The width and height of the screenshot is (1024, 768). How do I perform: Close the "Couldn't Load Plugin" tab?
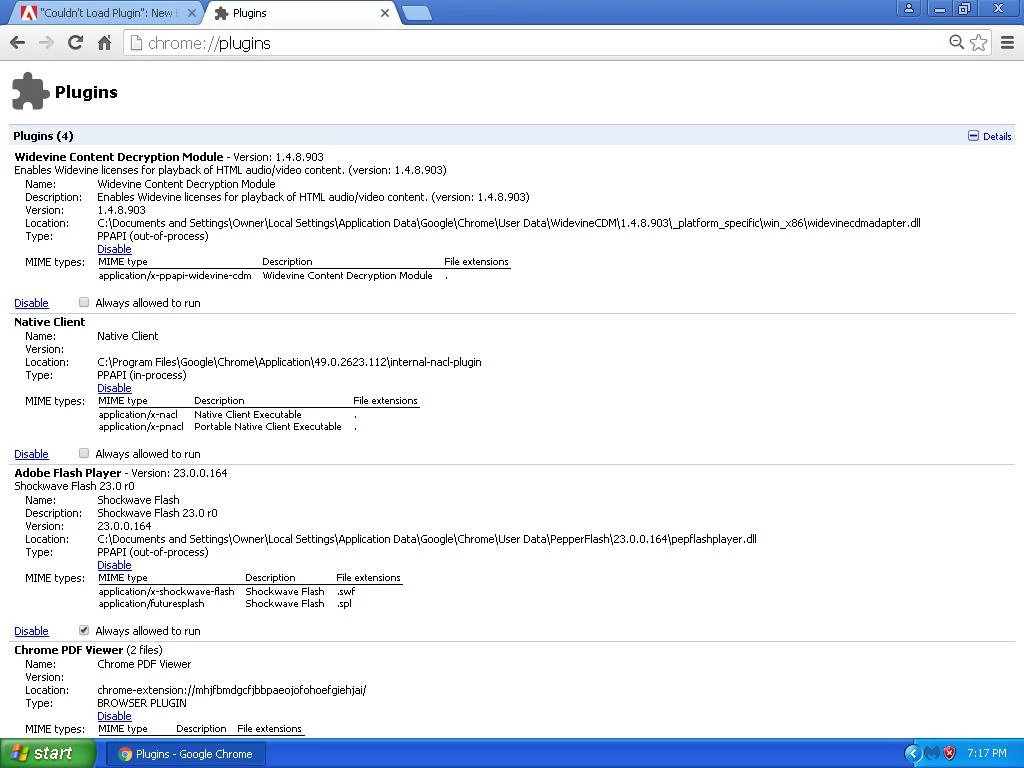pyautogui.click(x=192, y=13)
